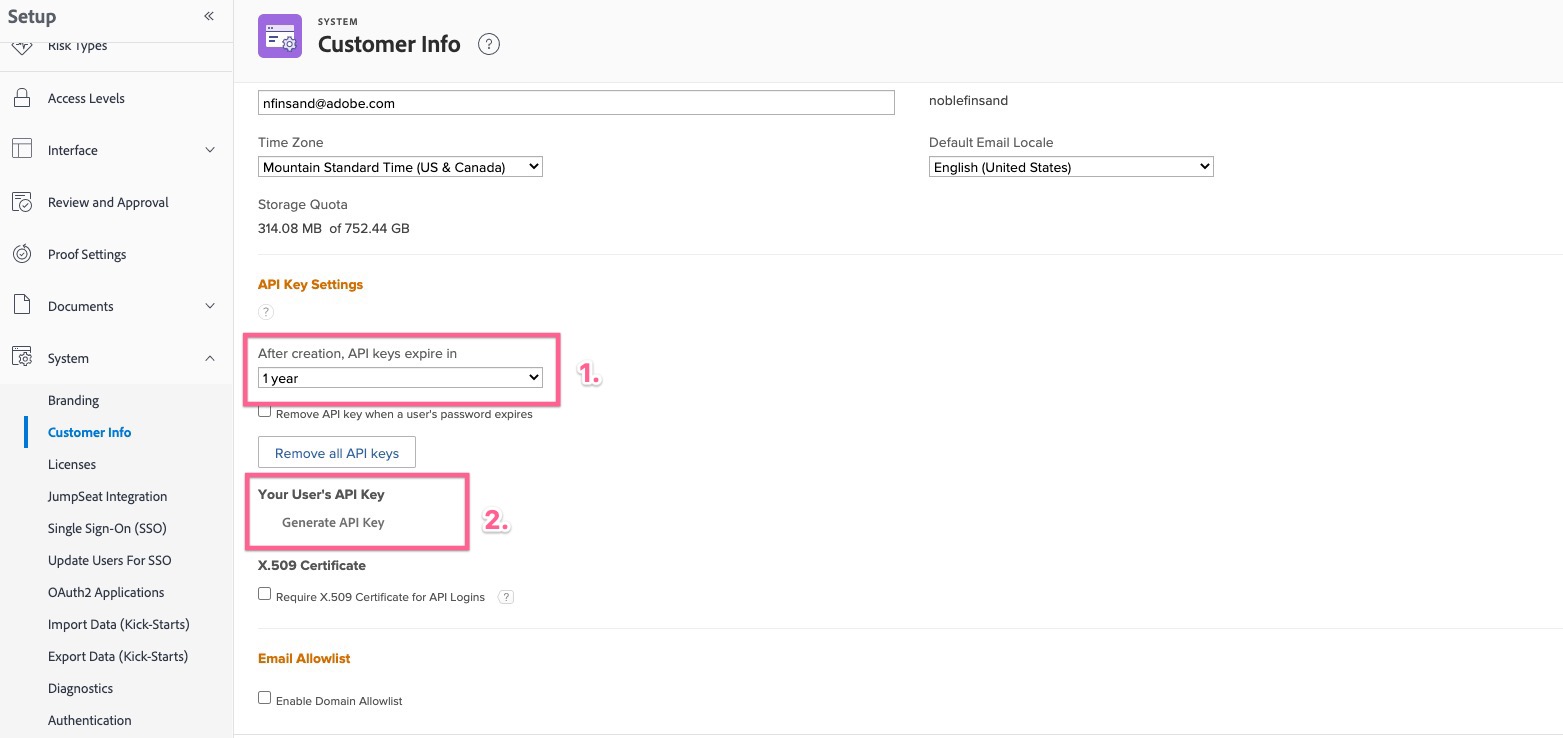Click the Access Levels lock icon

click(x=22, y=98)
